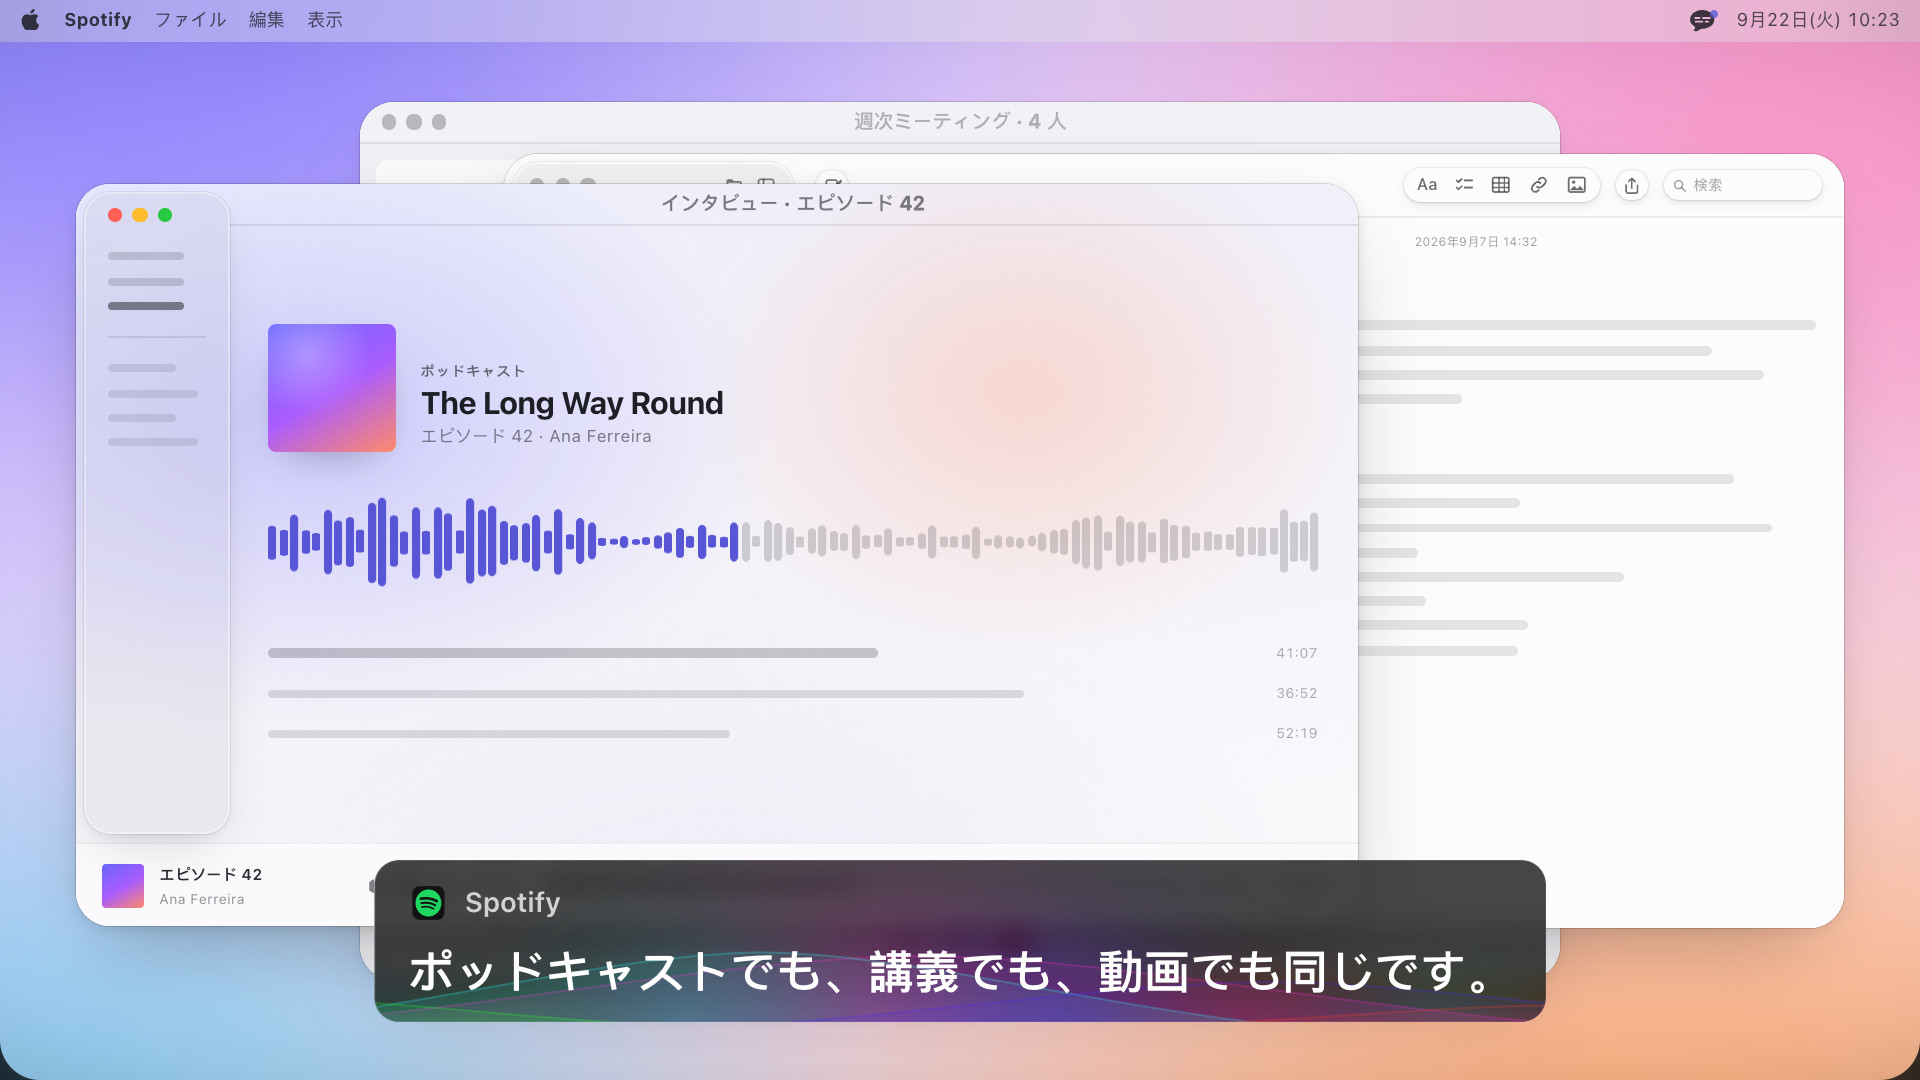This screenshot has height=1080, width=1920.
Task: Click the note timestamp "2026年9月7日 14:32"
Action: coord(1476,242)
